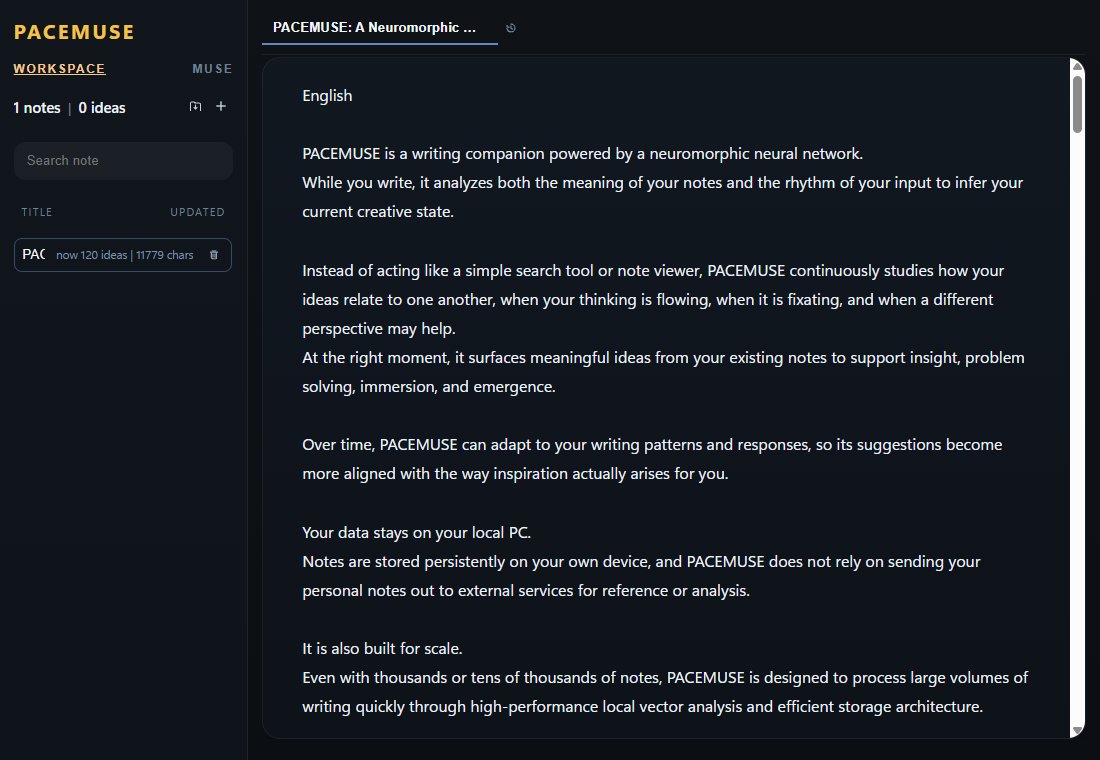This screenshot has width=1100, height=760.
Task: Sort notes by the UPDATED column header
Action: [x=197, y=212]
